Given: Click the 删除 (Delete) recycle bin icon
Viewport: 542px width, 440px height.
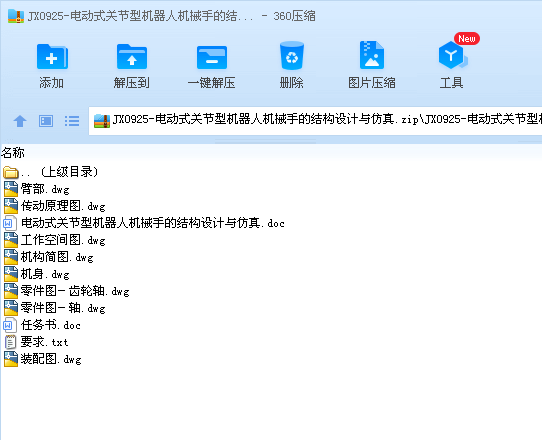Looking at the screenshot, I should (292, 56).
